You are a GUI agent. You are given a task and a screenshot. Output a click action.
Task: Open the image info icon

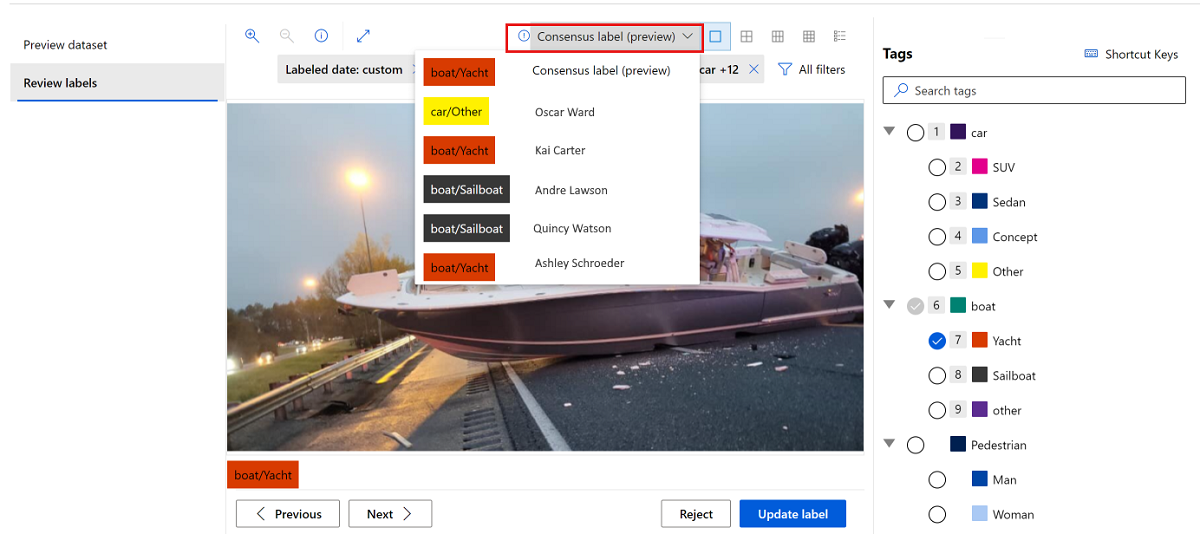tap(321, 36)
